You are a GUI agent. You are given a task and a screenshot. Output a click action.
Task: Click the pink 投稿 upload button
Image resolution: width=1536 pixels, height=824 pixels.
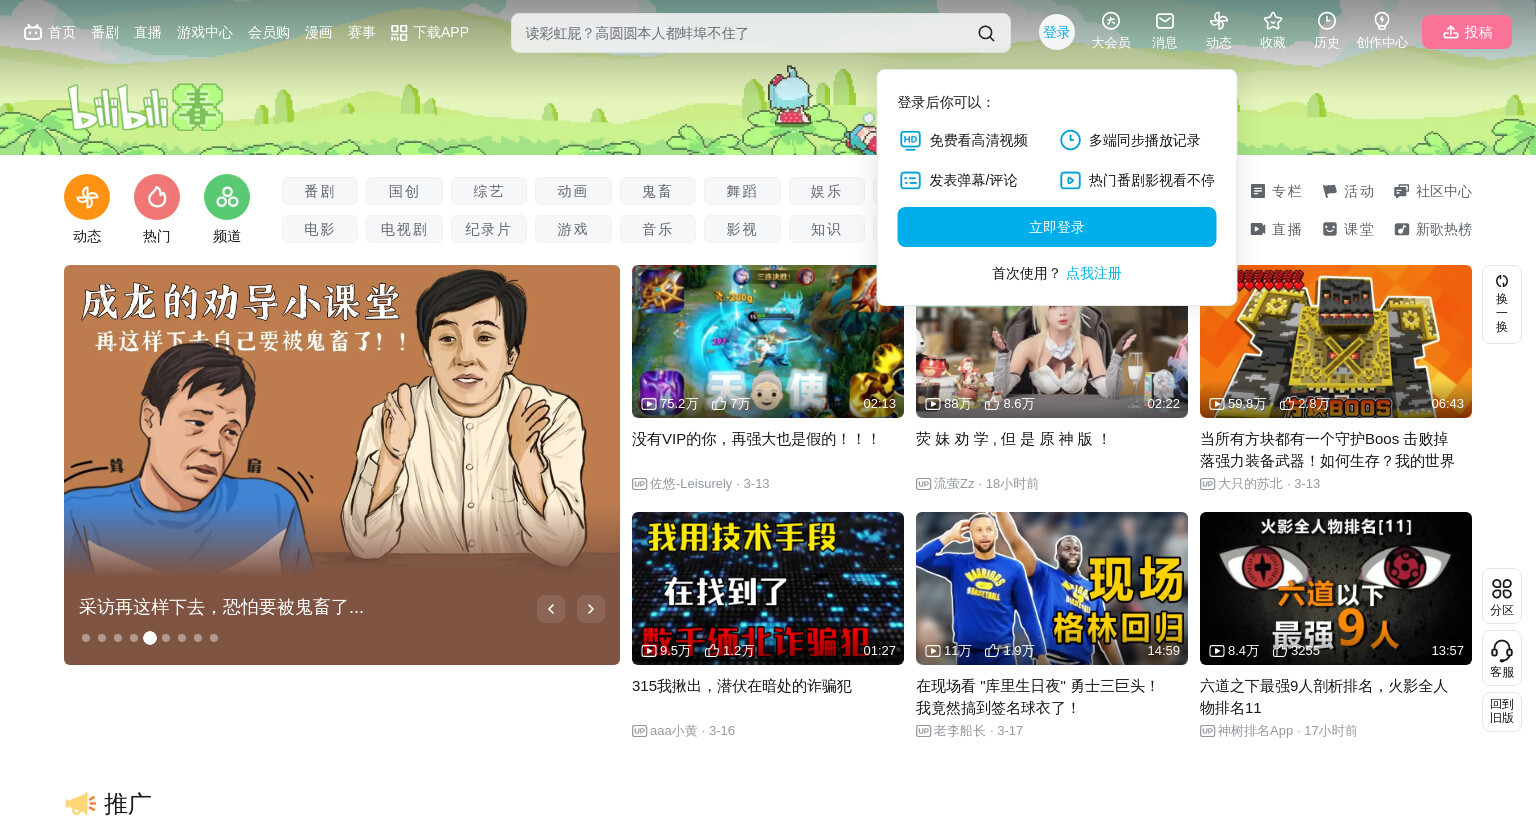[x=1467, y=32]
